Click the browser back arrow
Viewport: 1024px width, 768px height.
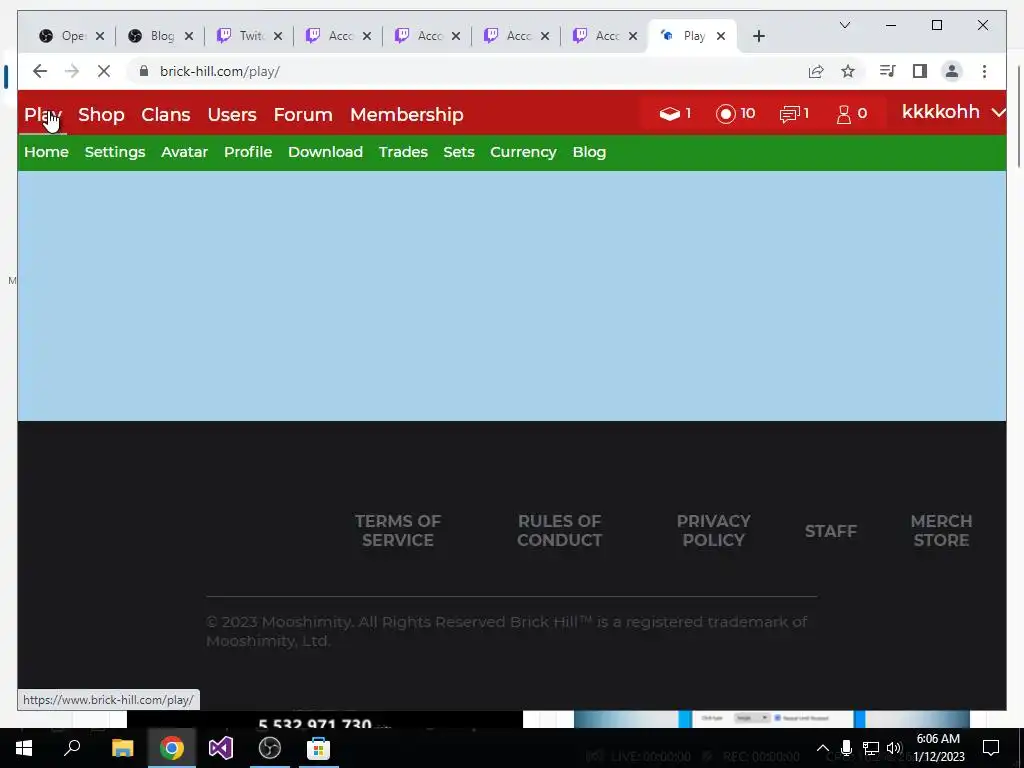coord(40,71)
